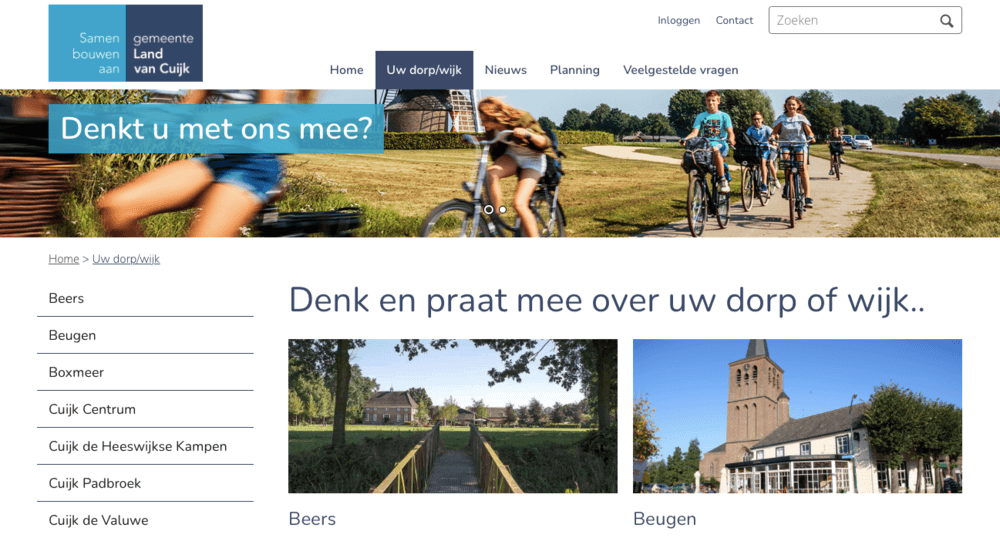Click the search magnifier icon

946,21
